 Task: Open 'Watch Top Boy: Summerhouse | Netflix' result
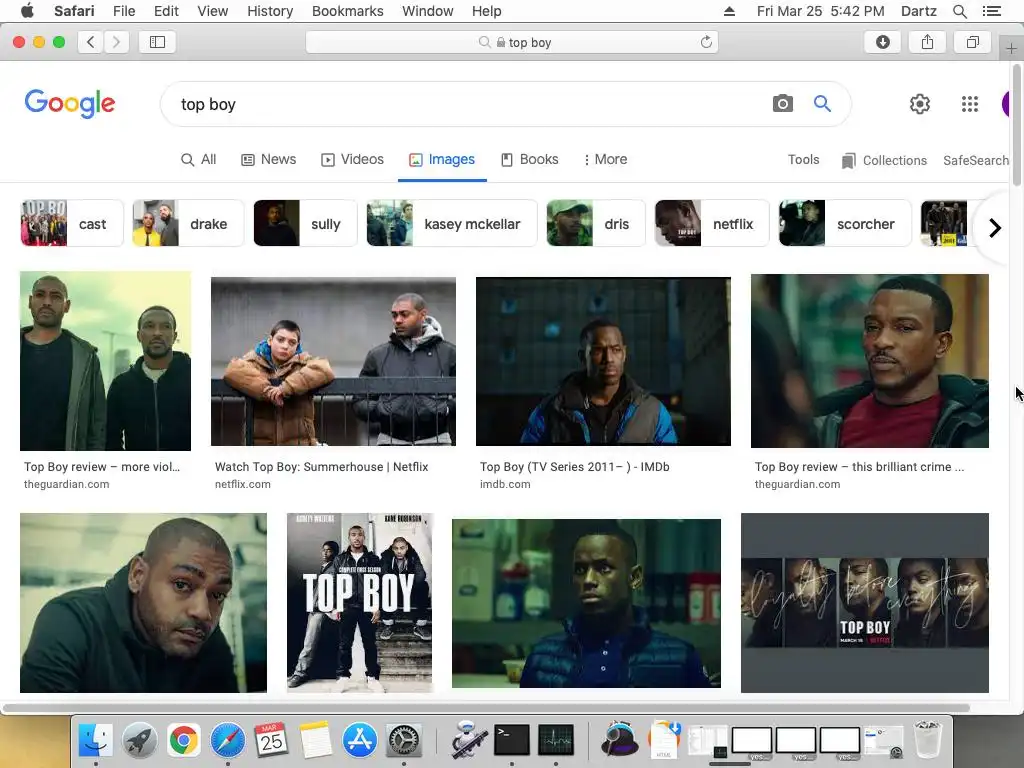321,467
